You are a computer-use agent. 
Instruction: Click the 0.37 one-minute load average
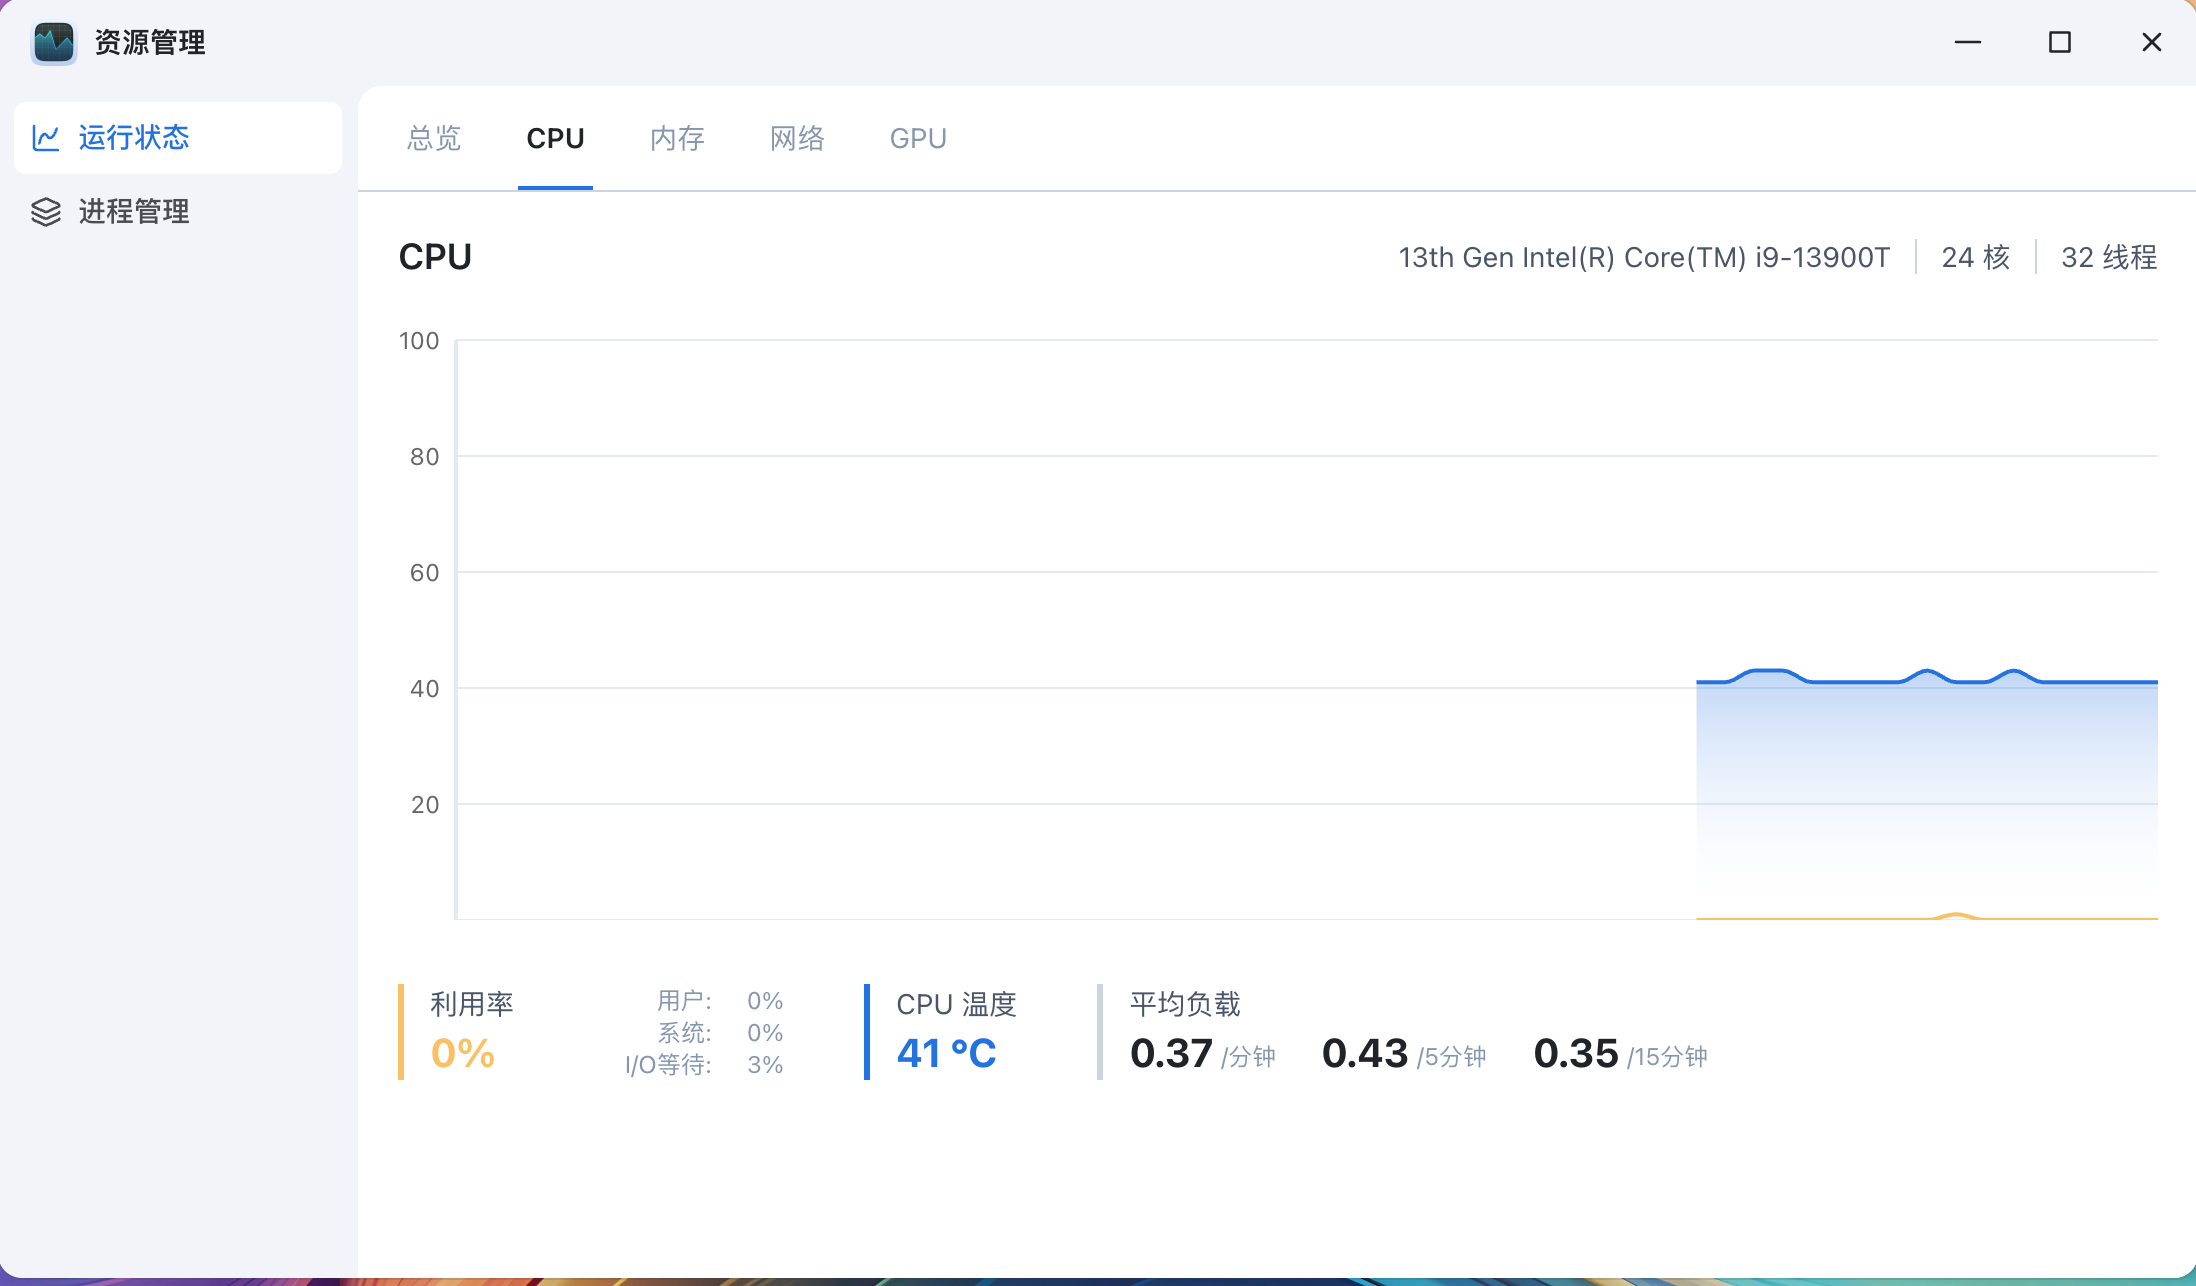point(1171,1053)
